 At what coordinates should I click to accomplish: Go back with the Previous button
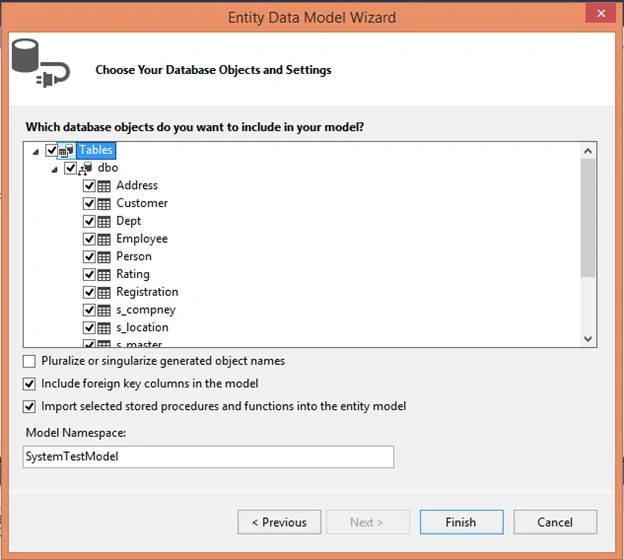tap(279, 522)
